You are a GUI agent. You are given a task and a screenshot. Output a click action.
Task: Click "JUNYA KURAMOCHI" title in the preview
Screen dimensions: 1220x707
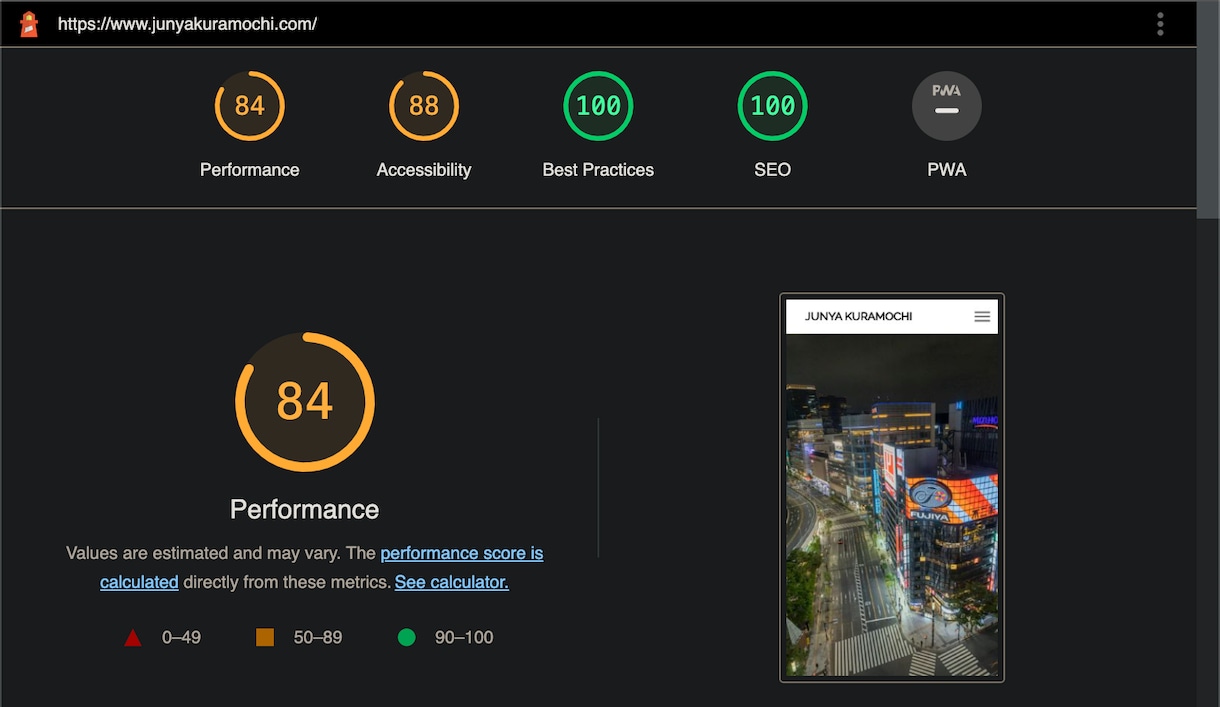[x=858, y=316]
